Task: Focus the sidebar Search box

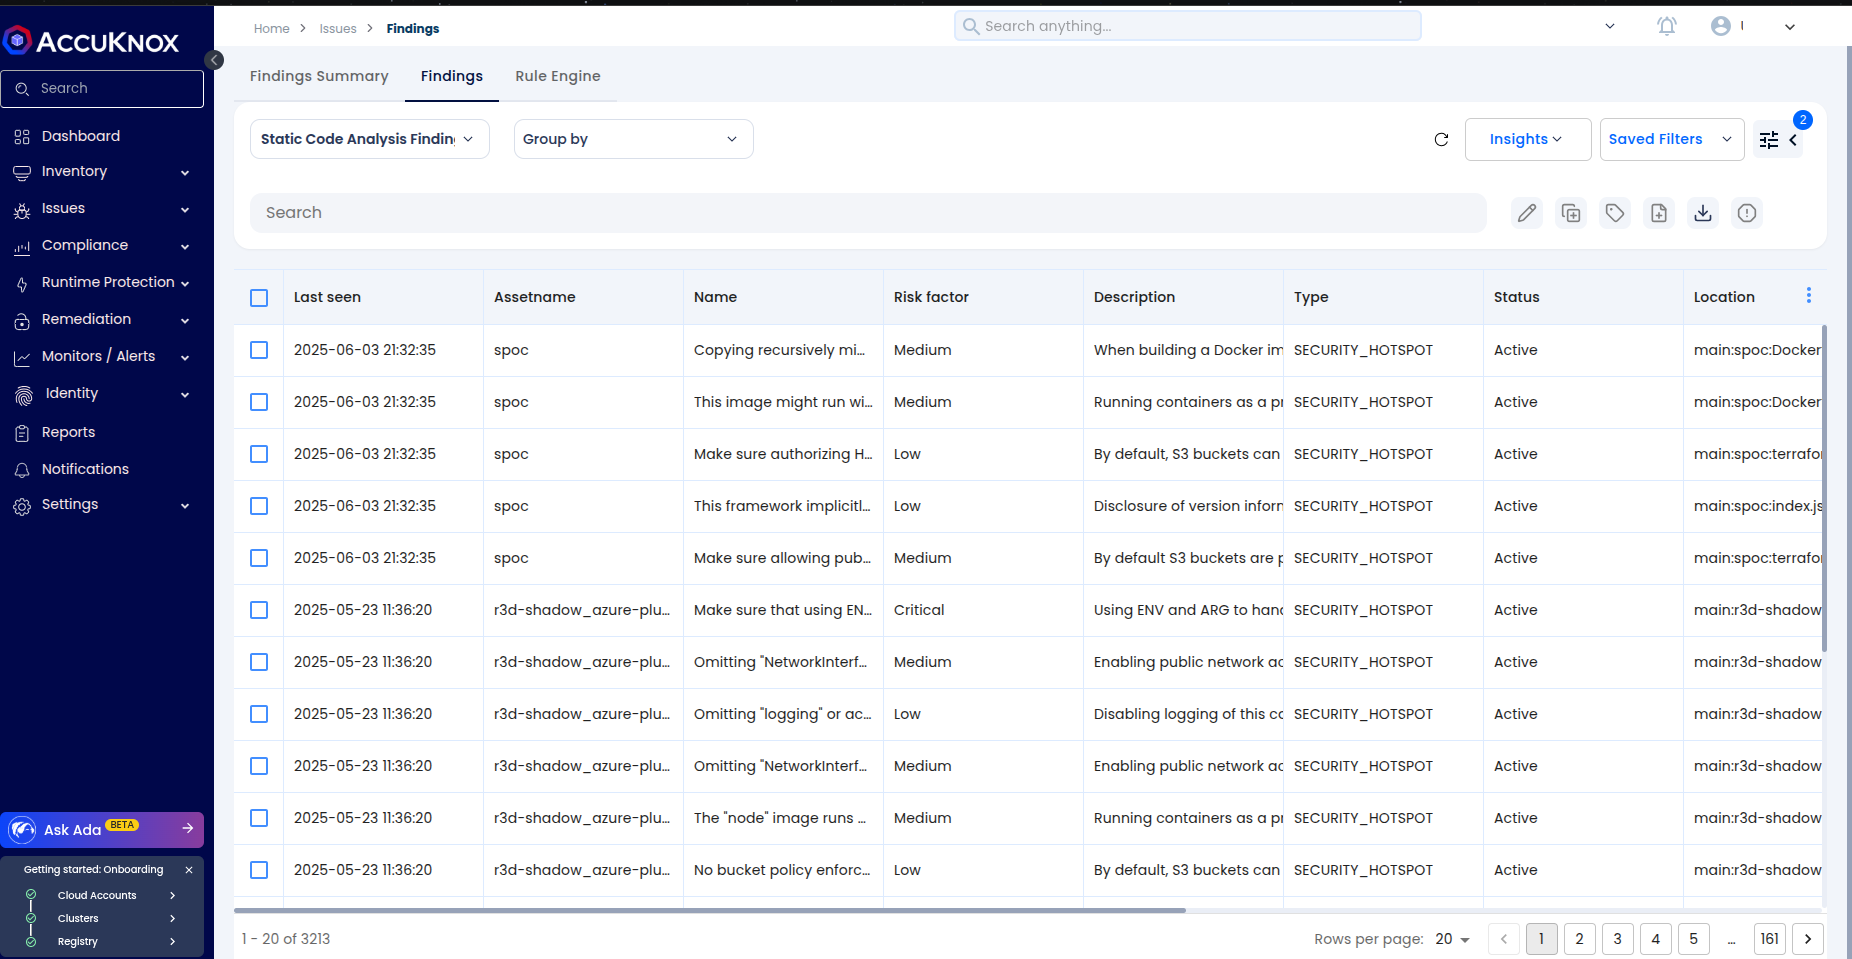Action: 102,89
